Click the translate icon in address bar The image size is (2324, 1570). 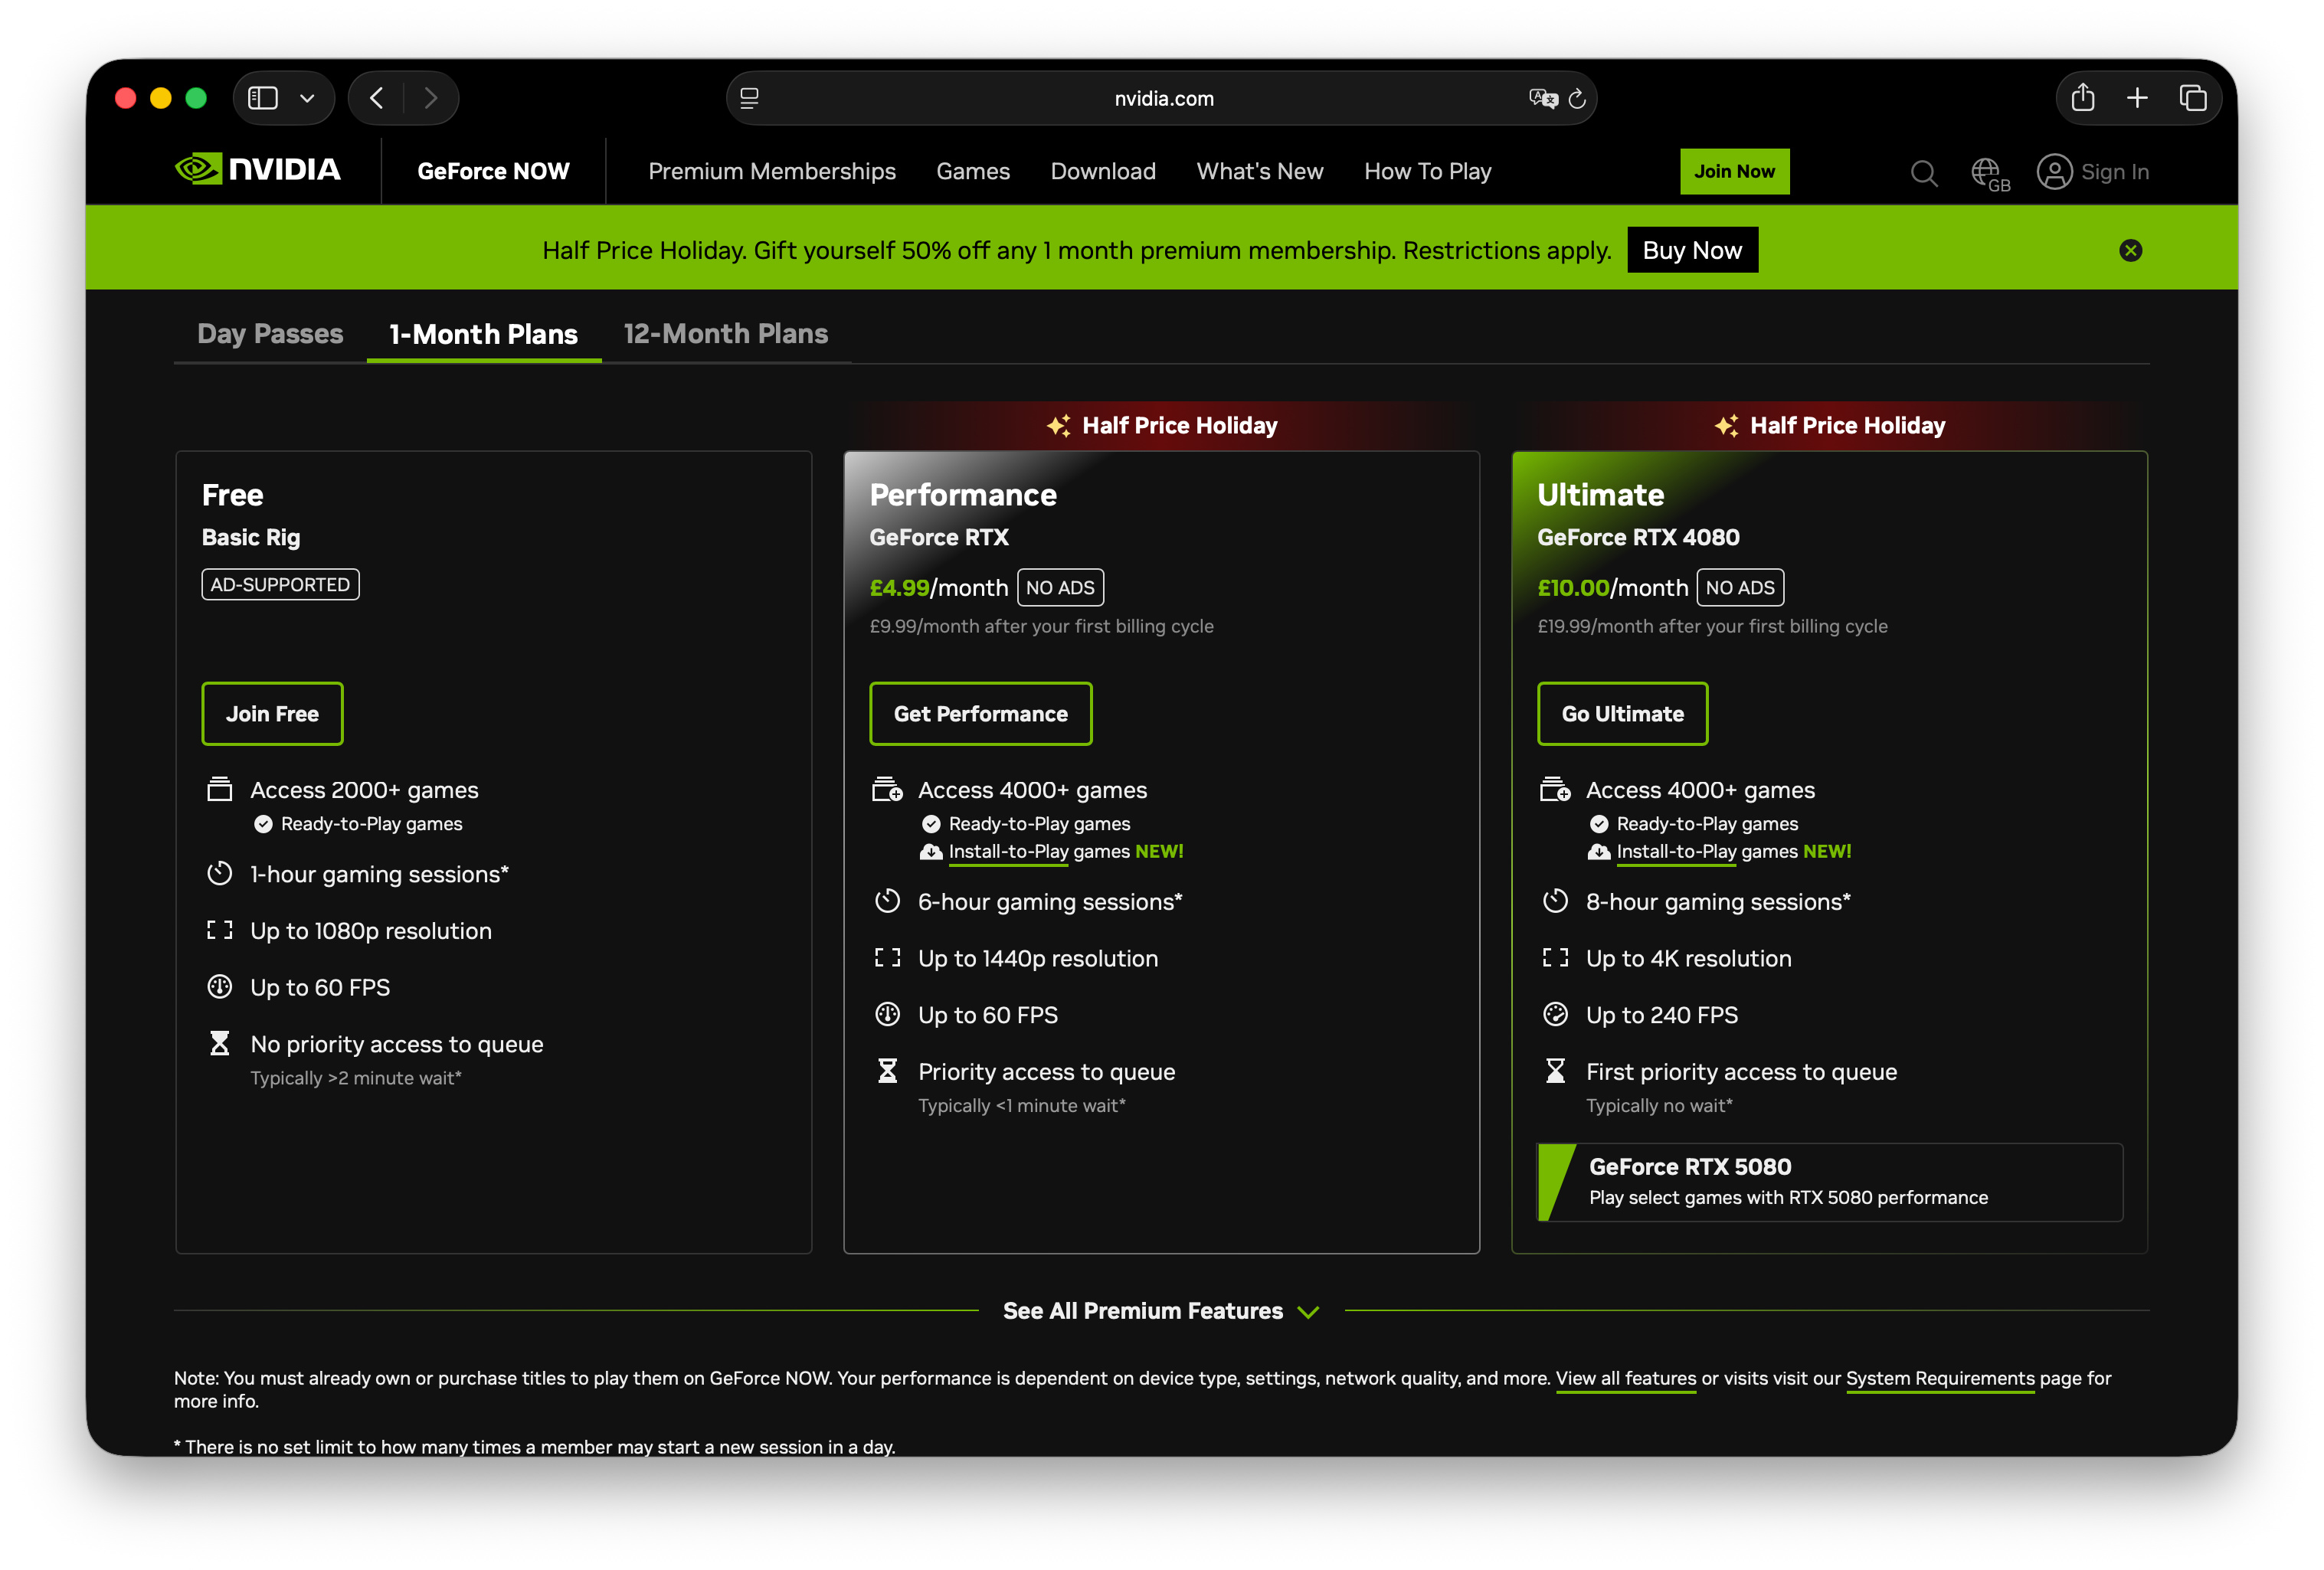click(x=1542, y=98)
